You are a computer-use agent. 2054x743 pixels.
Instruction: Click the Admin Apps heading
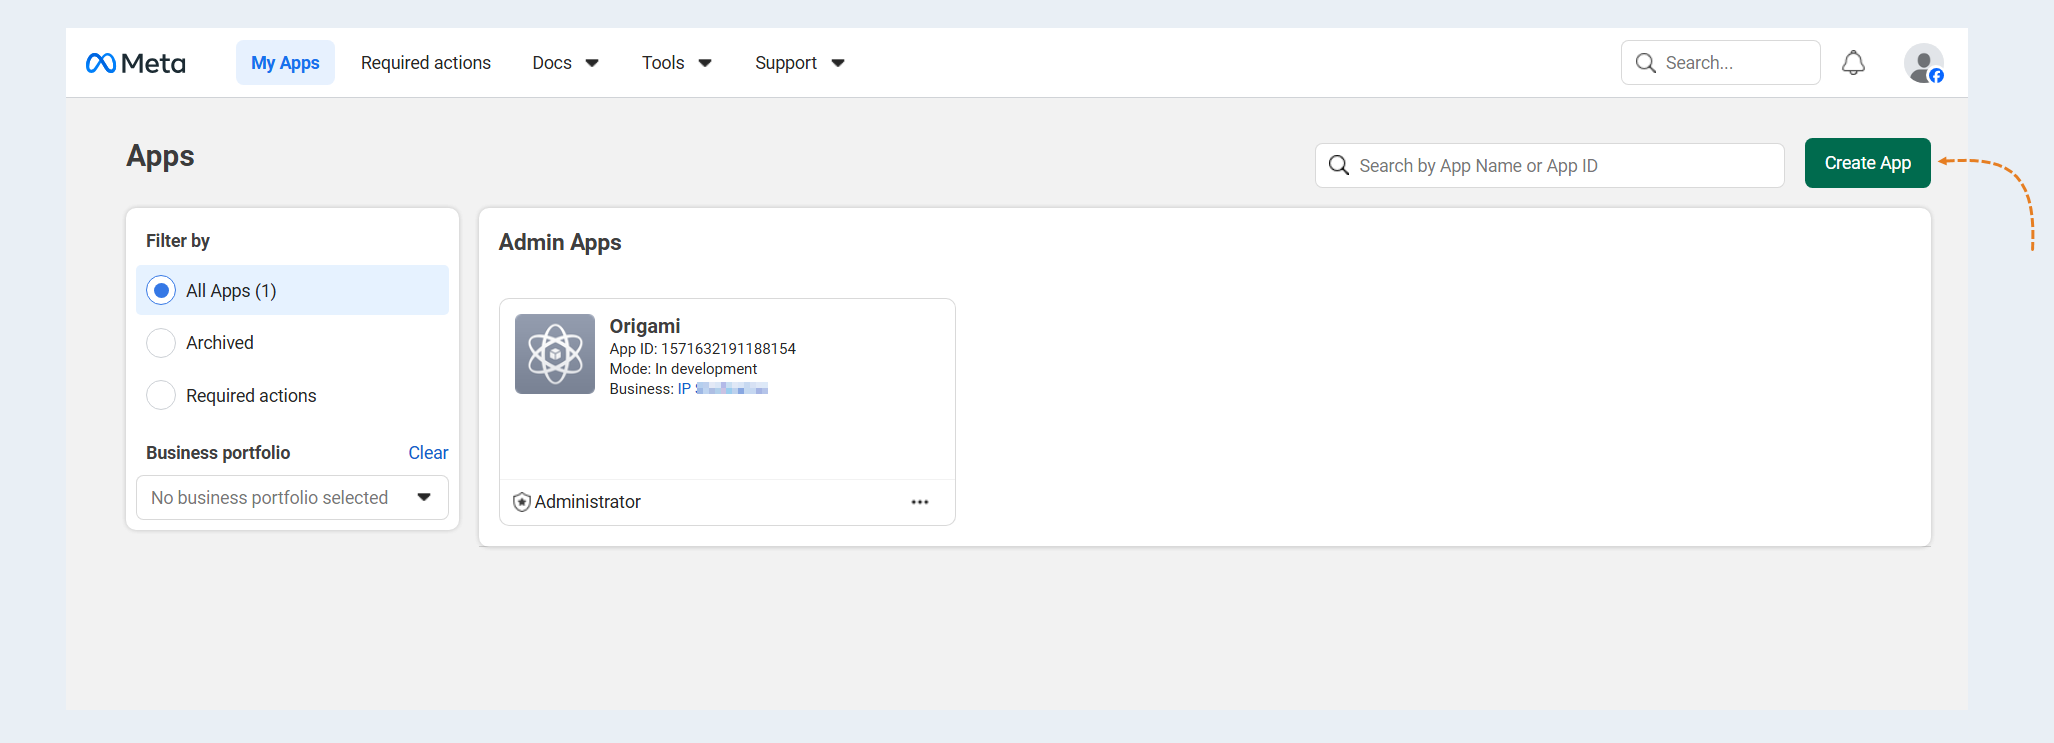pos(560,242)
